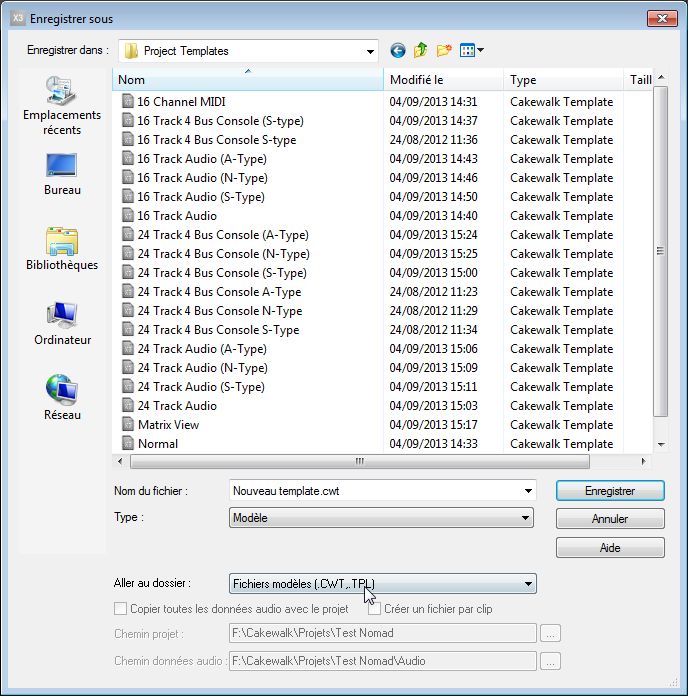Toggle Copier toutes les données audio checkbox
The width and height of the screenshot is (688, 696).
point(120,609)
